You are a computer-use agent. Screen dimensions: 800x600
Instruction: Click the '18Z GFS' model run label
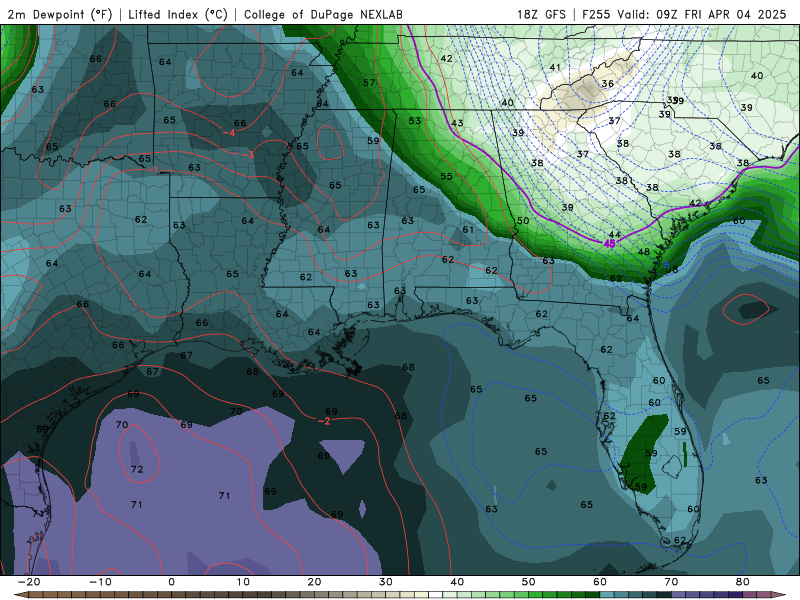[x=541, y=14]
